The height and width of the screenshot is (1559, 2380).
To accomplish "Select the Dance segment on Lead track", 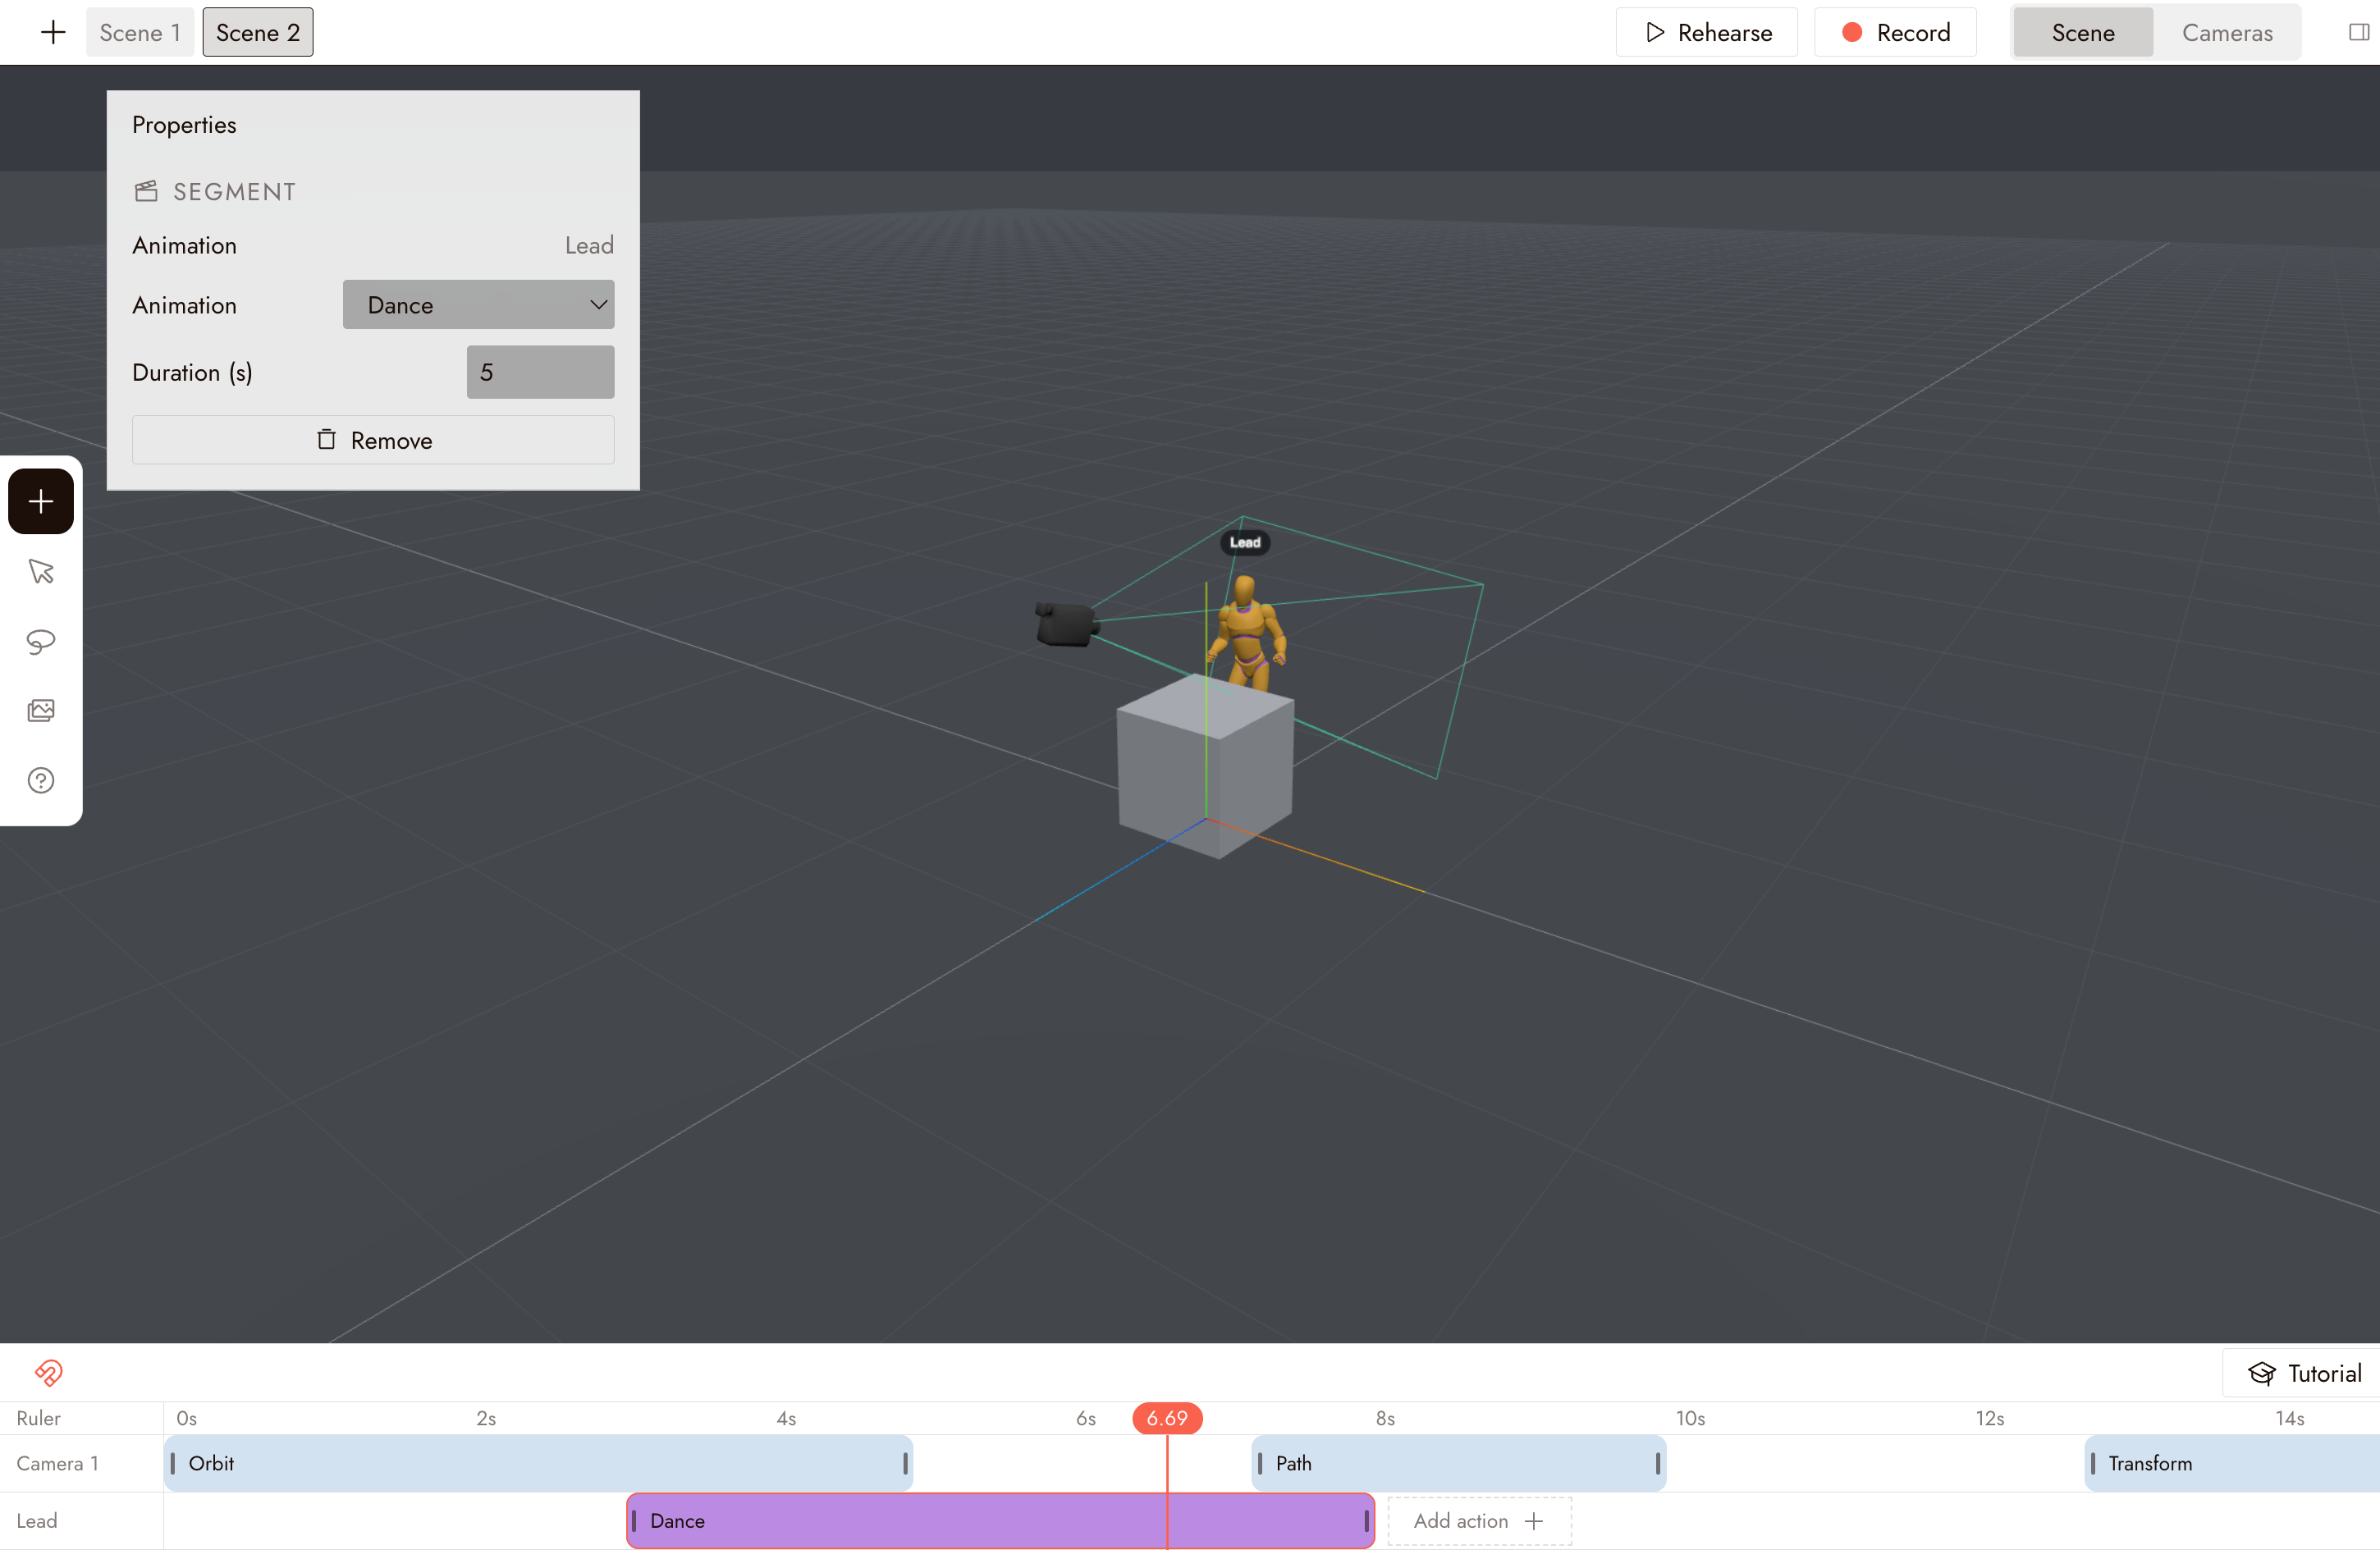I will tap(1000, 1521).
